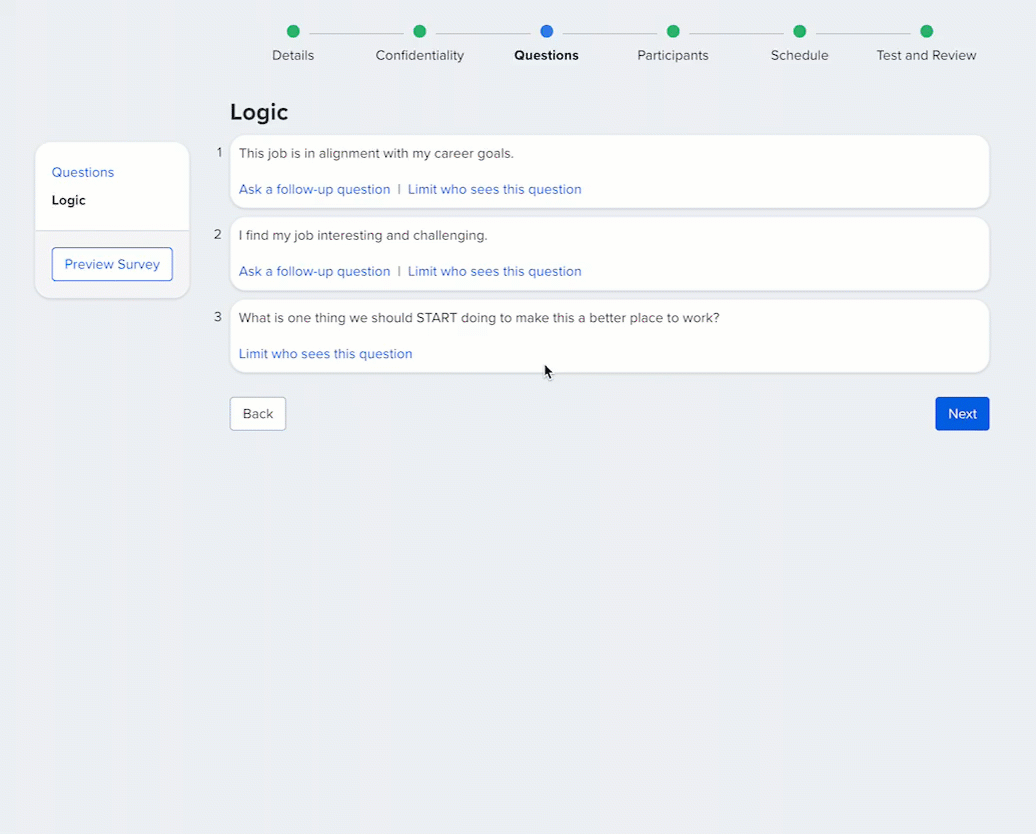This screenshot has width=1036, height=834.
Task: Click the blue Questions step circle
Action: coord(546,32)
